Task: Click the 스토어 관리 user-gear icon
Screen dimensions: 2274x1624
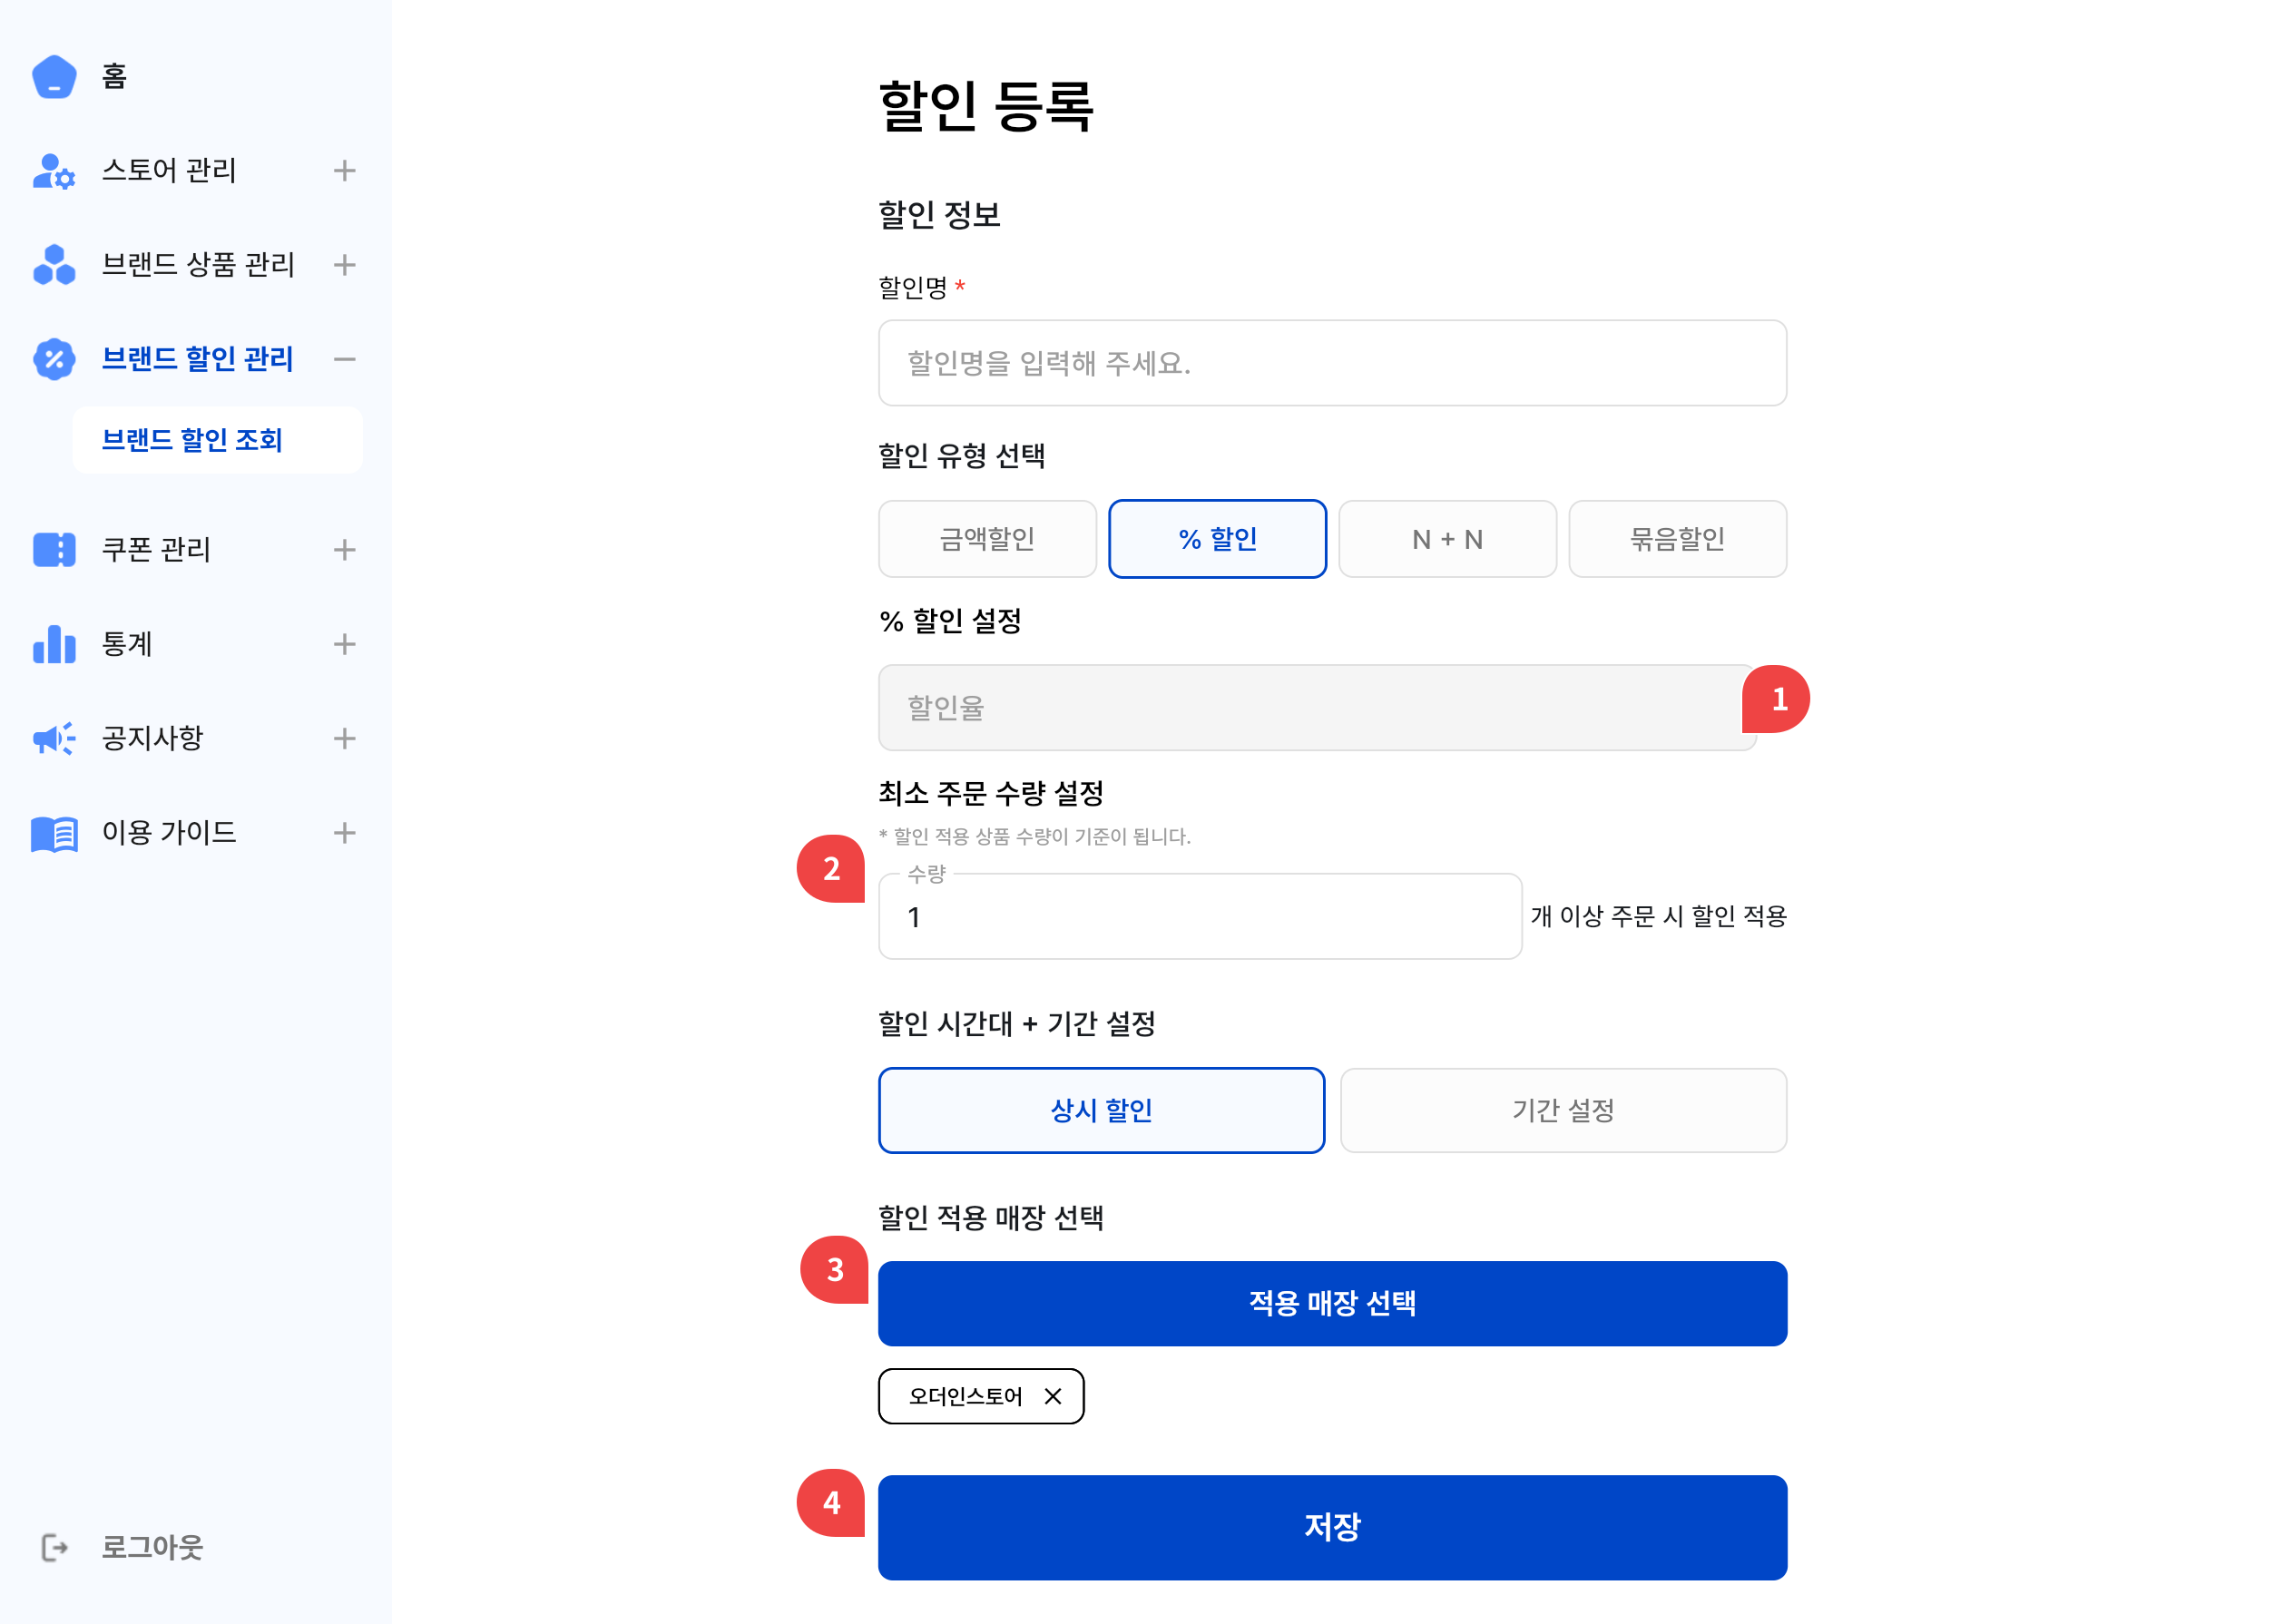Action: [54, 171]
